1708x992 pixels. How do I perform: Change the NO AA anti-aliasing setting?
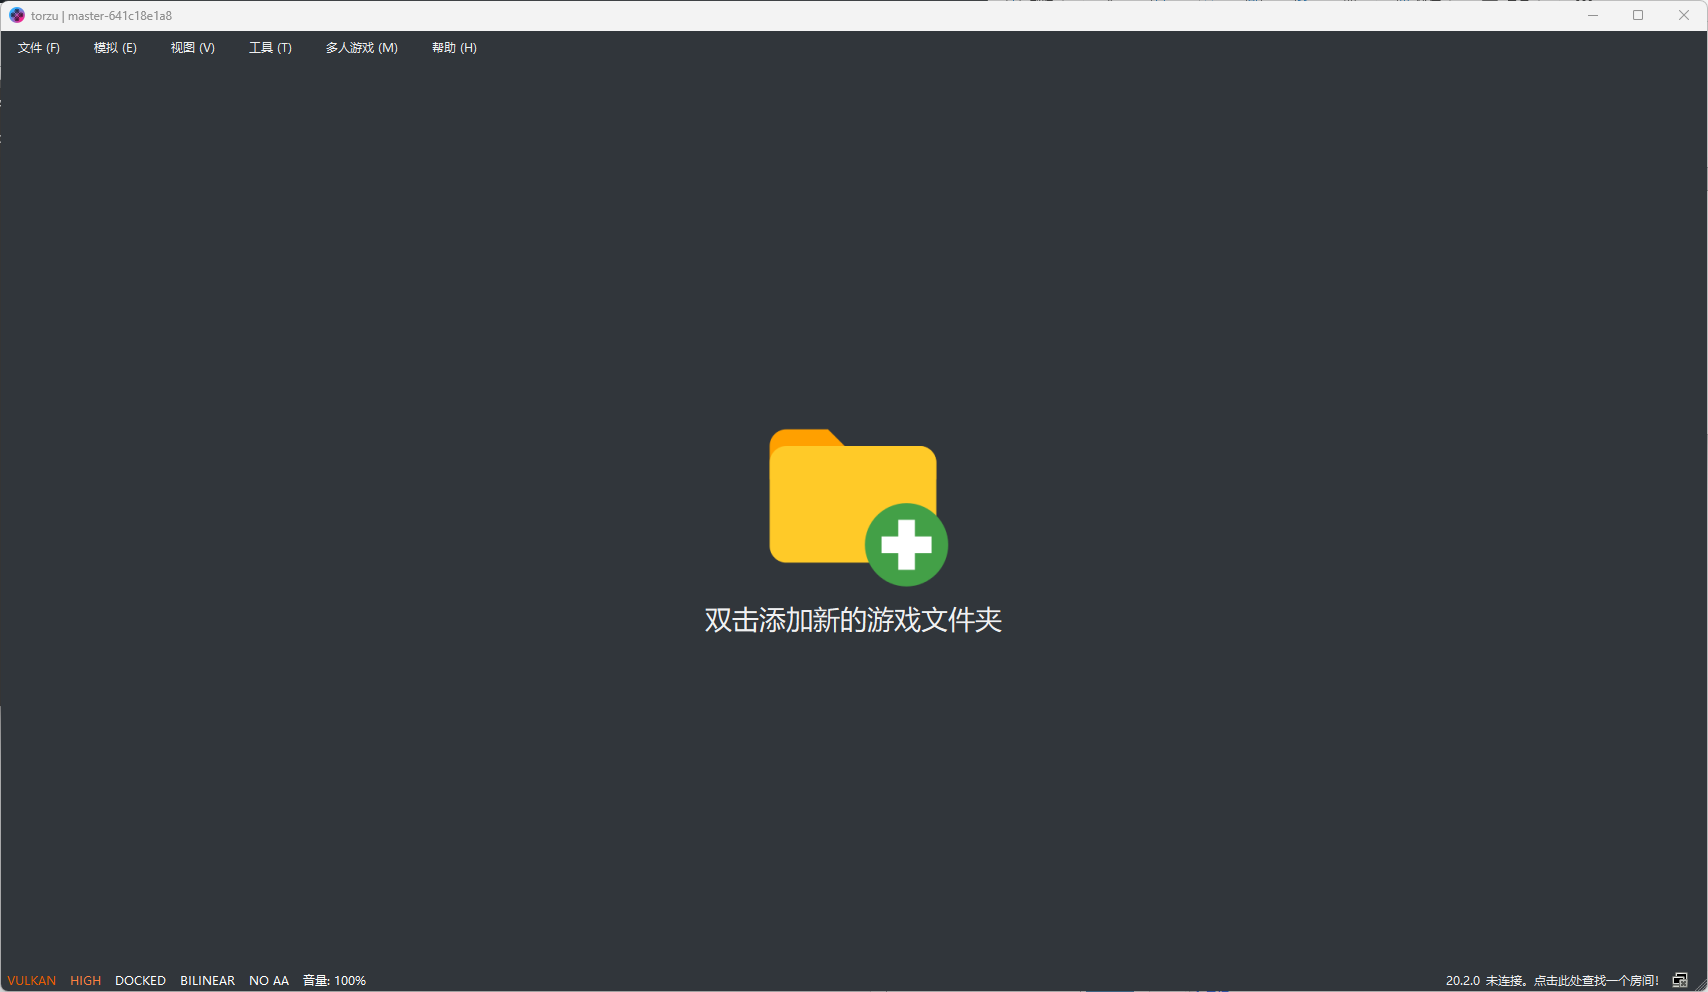coord(269,980)
